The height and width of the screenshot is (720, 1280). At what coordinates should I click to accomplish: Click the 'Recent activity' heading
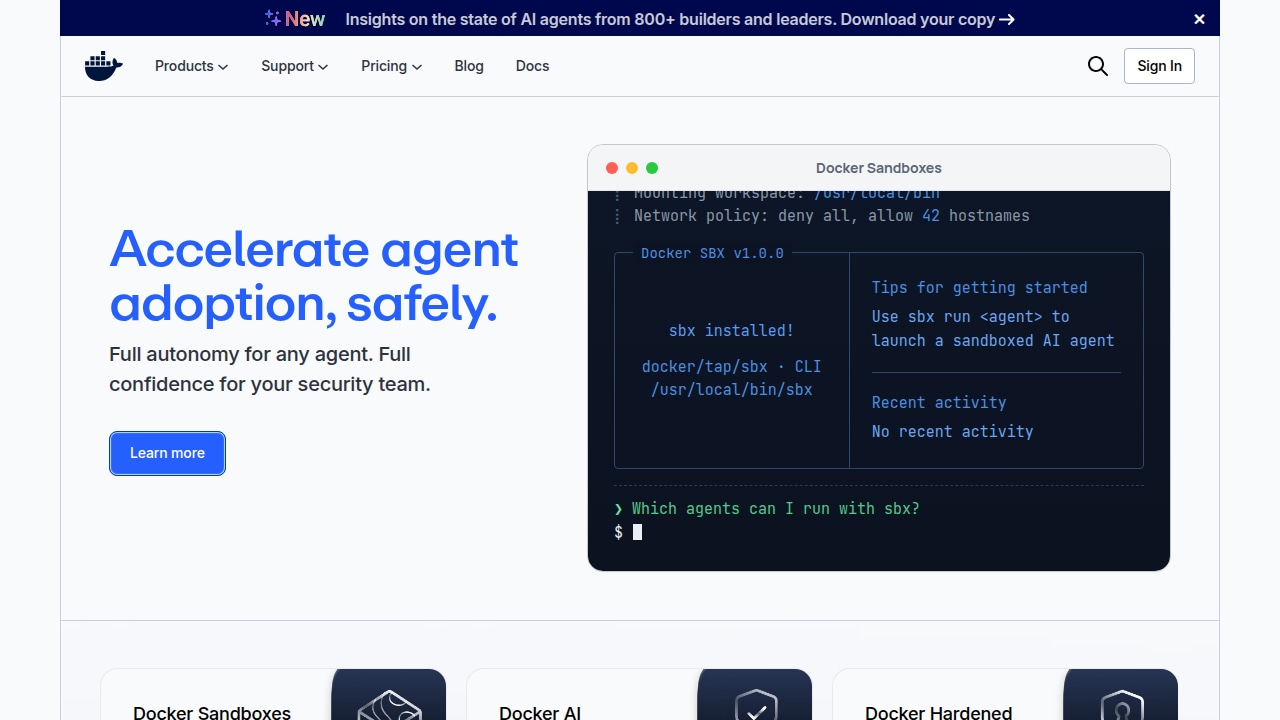[x=939, y=402]
